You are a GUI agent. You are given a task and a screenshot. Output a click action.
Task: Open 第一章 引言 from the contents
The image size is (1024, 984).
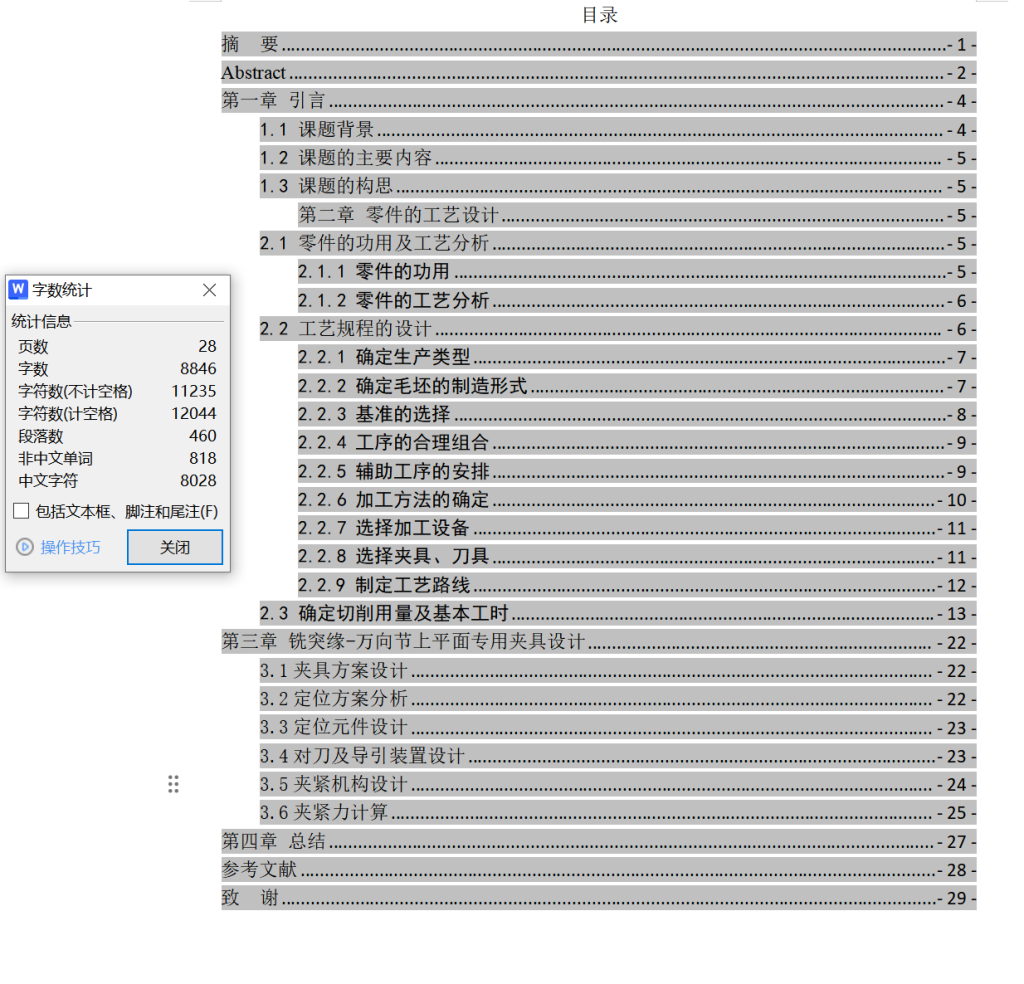273,101
